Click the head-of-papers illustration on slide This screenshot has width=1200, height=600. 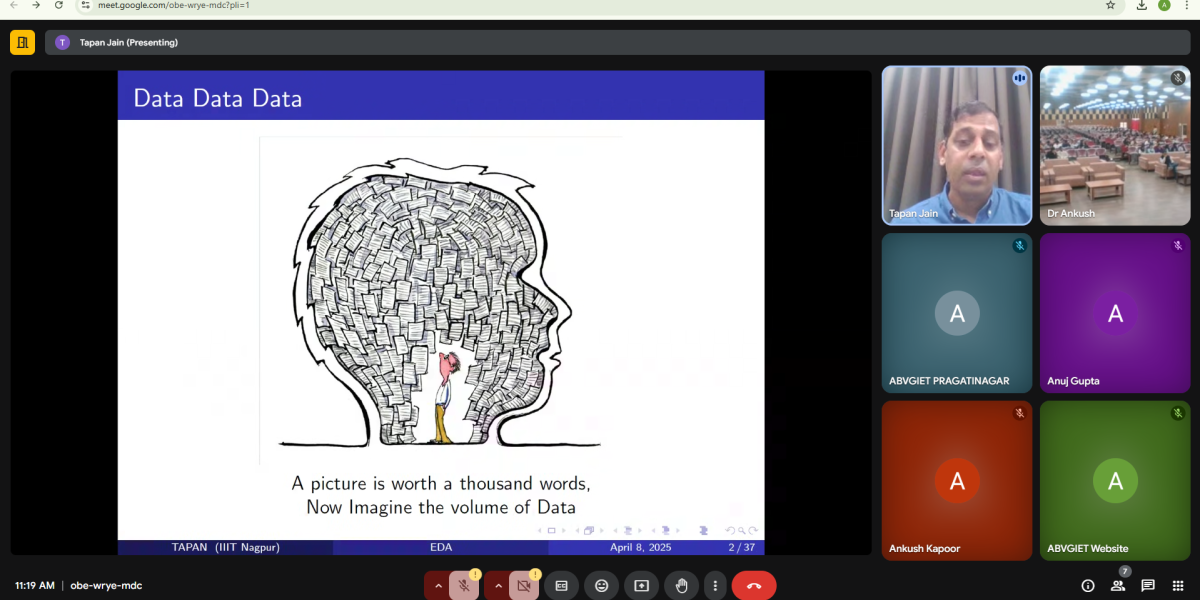[x=438, y=302]
